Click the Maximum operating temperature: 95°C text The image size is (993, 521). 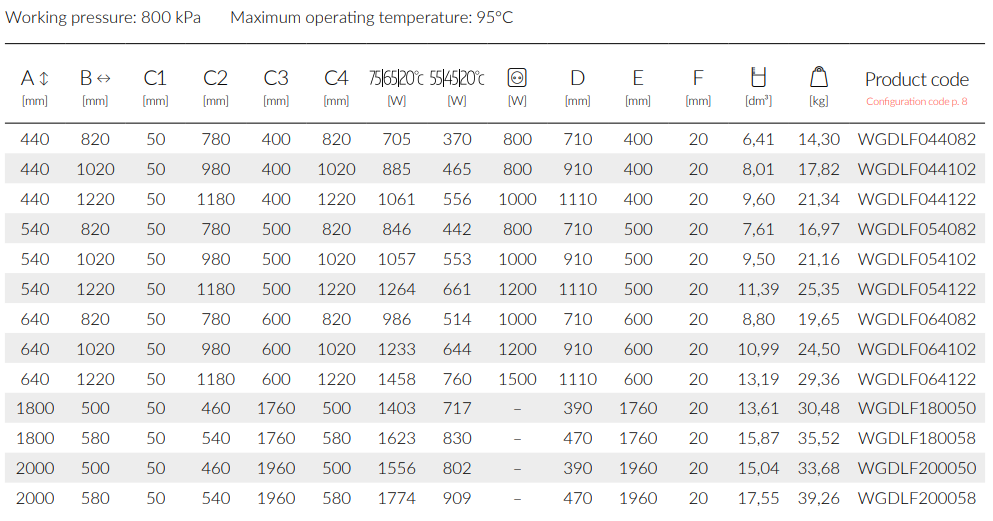point(372,17)
